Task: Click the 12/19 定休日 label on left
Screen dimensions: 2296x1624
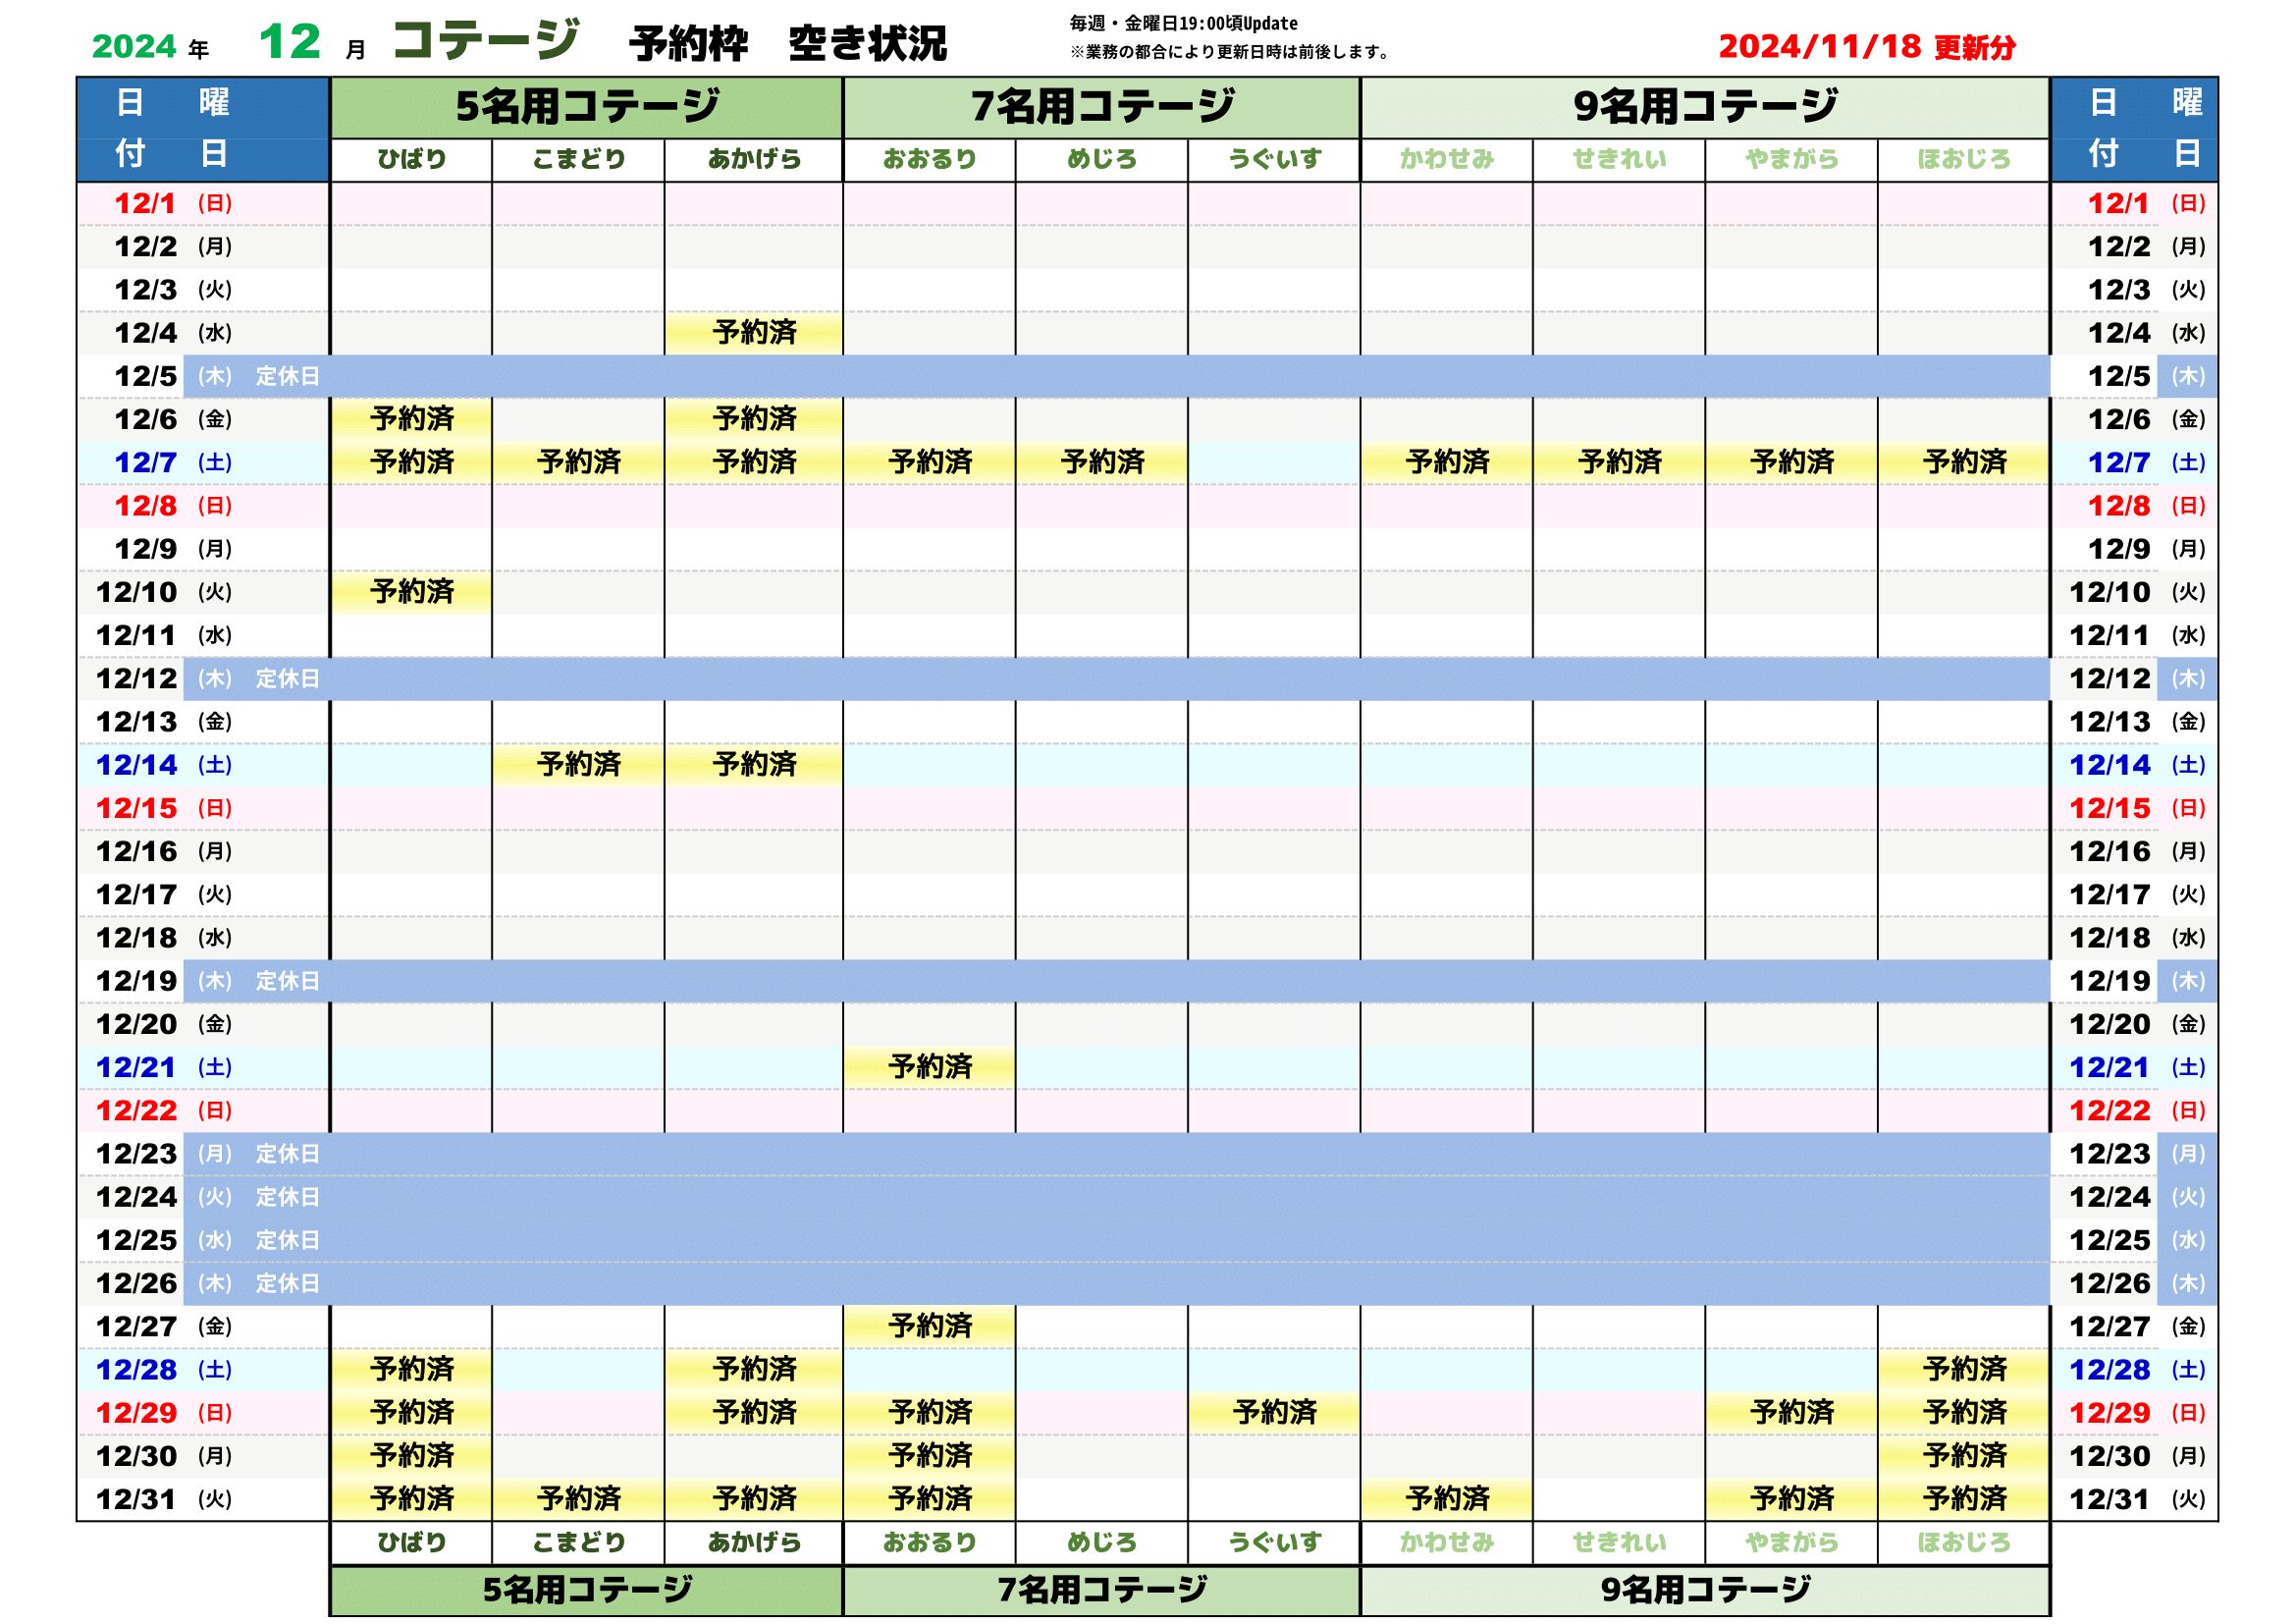Action: pos(287,981)
